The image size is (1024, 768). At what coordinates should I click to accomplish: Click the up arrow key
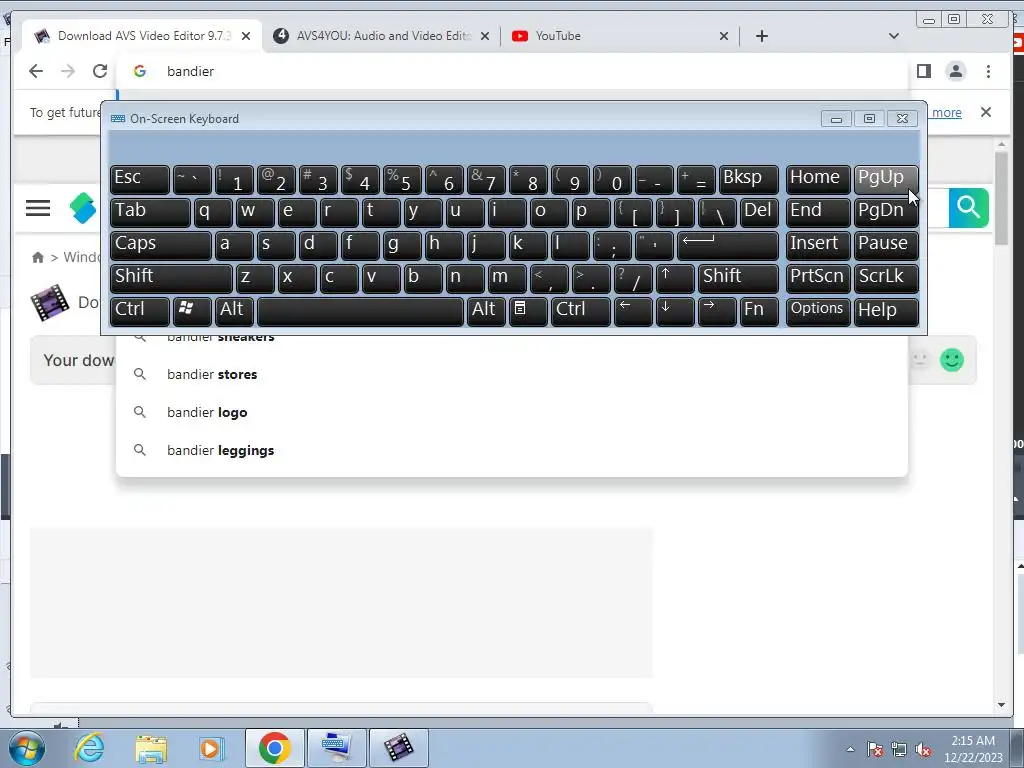[x=675, y=278]
